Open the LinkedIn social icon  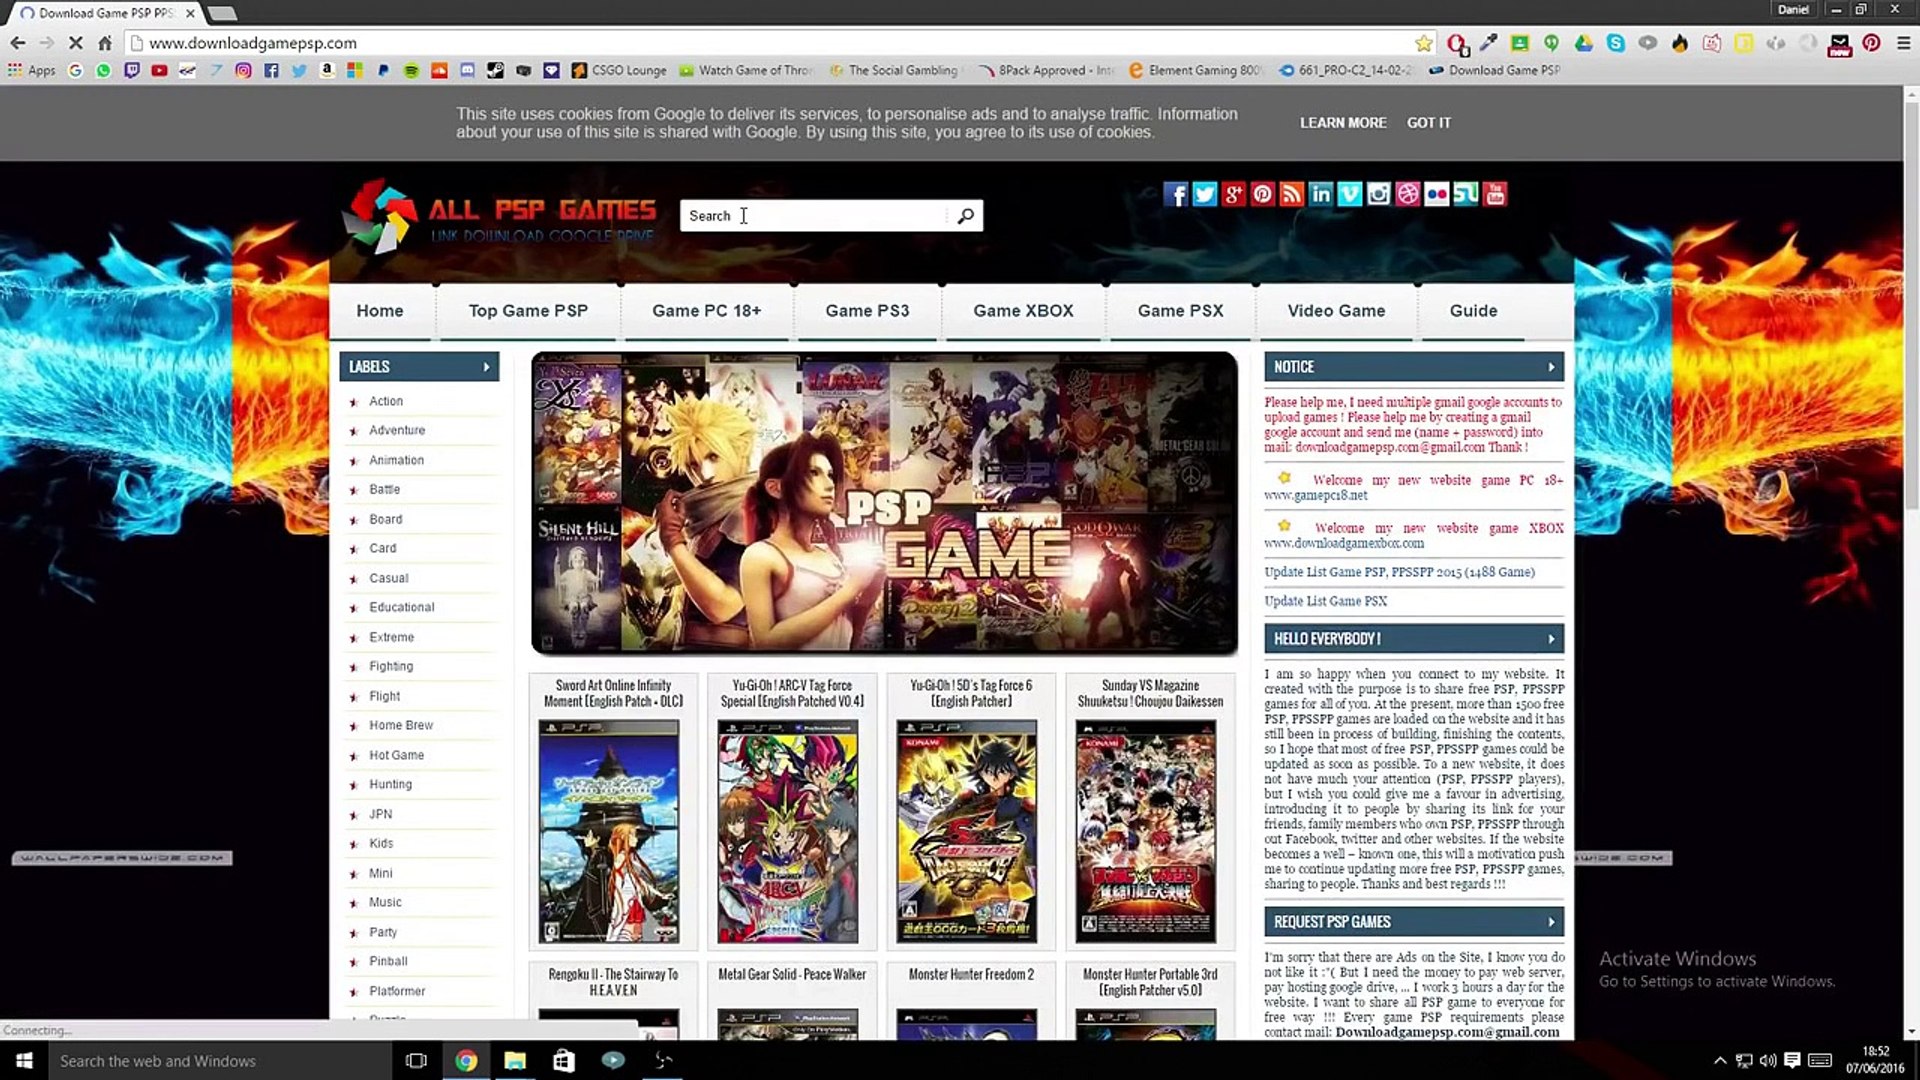click(x=1320, y=194)
